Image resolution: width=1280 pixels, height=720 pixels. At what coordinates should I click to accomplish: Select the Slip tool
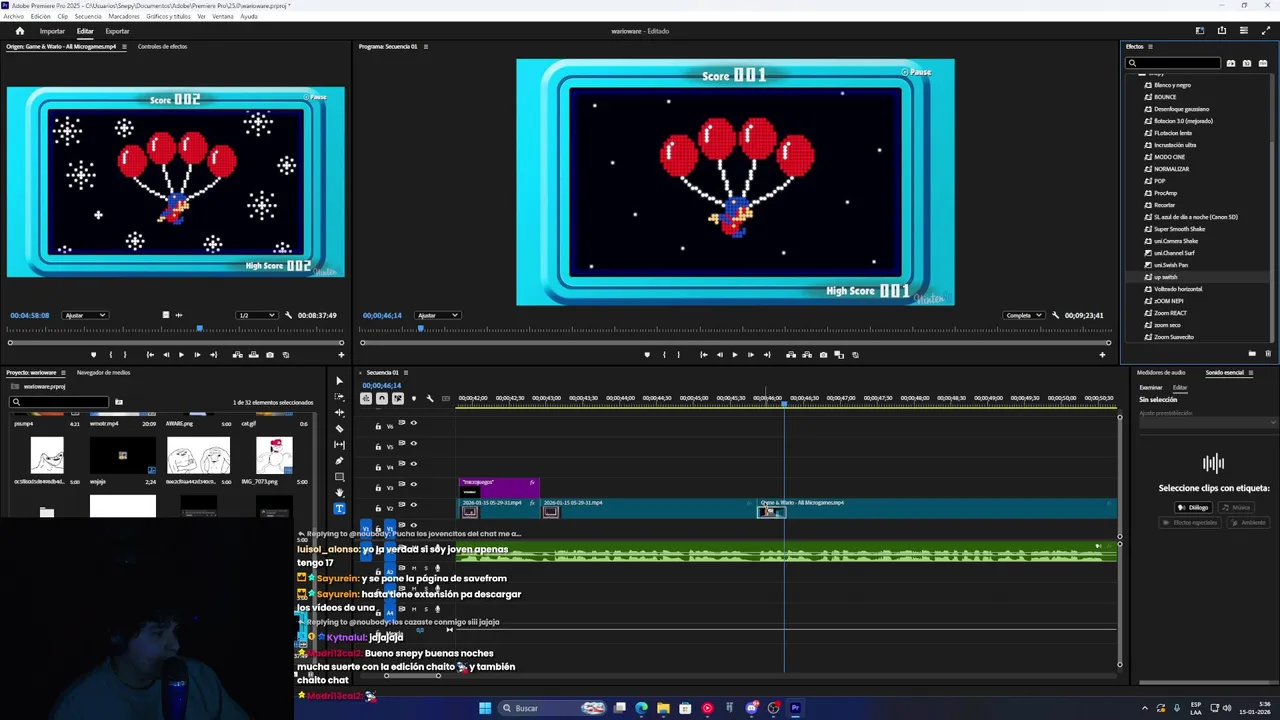tap(339, 445)
